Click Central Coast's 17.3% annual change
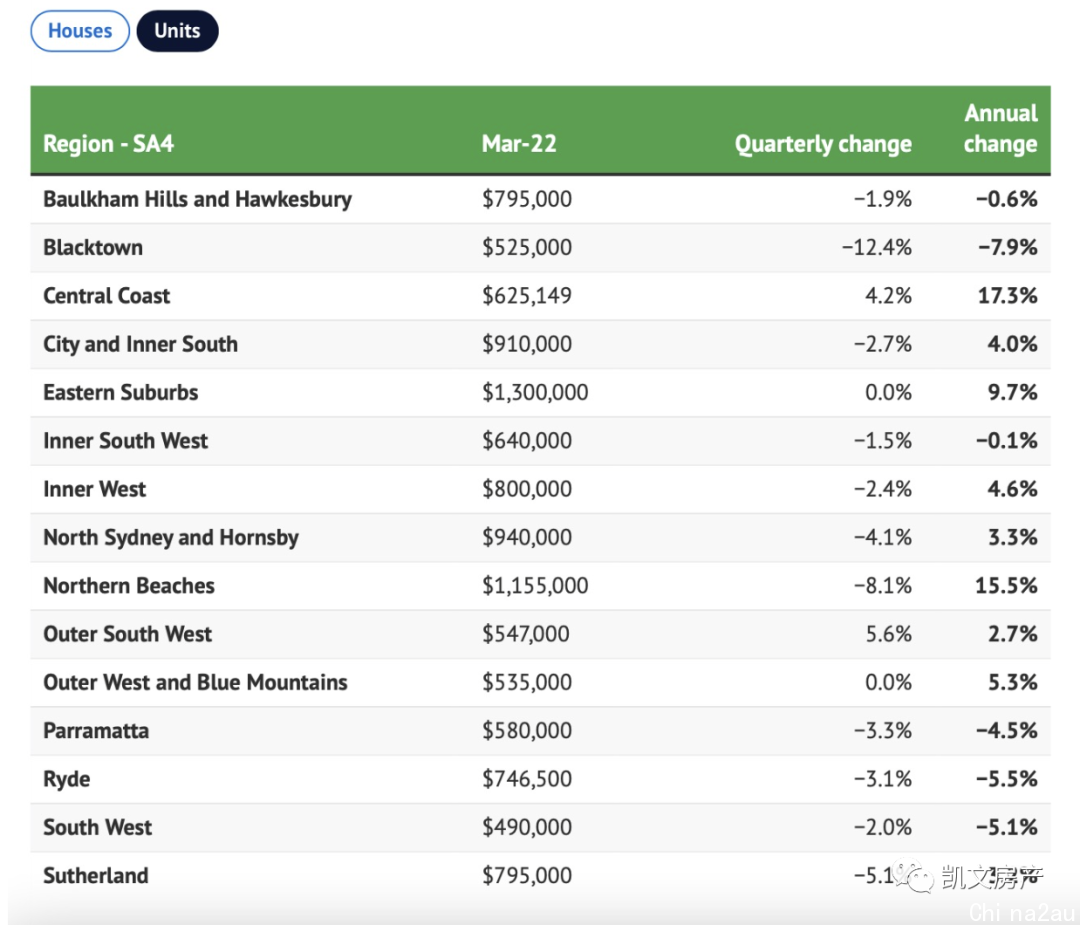 pyautogui.click(x=1008, y=295)
